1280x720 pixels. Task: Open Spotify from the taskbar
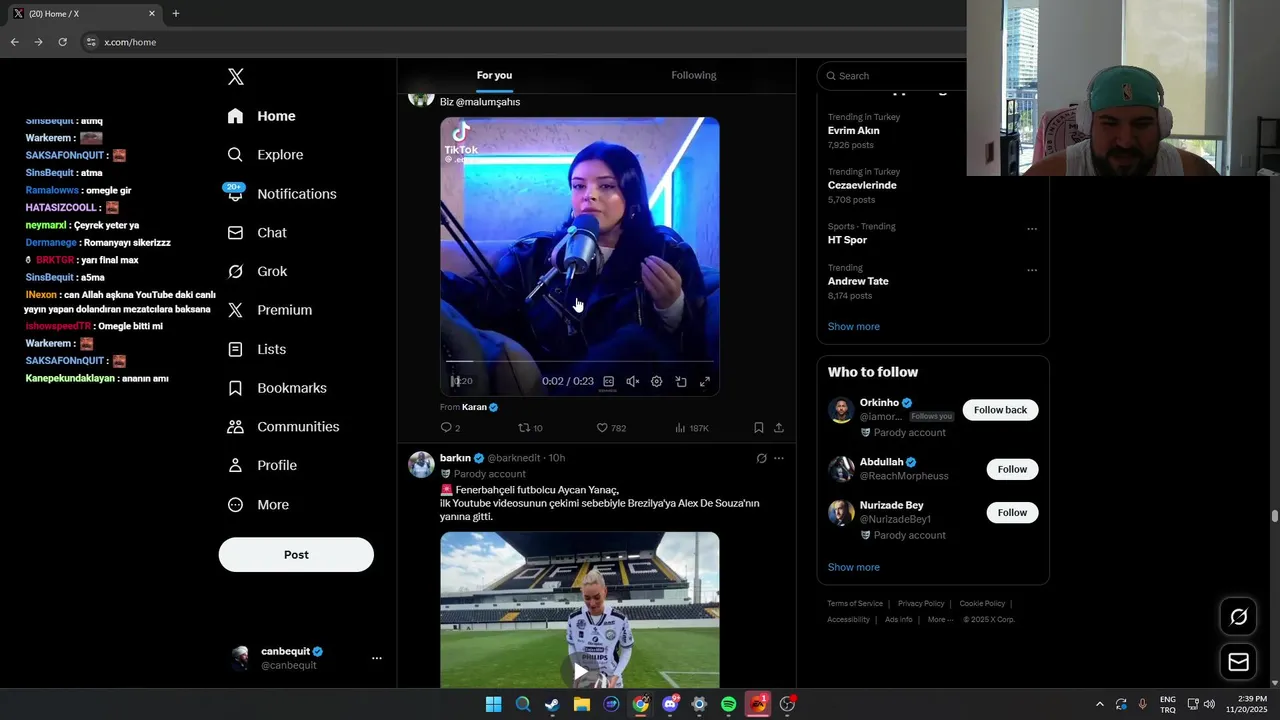[729, 704]
